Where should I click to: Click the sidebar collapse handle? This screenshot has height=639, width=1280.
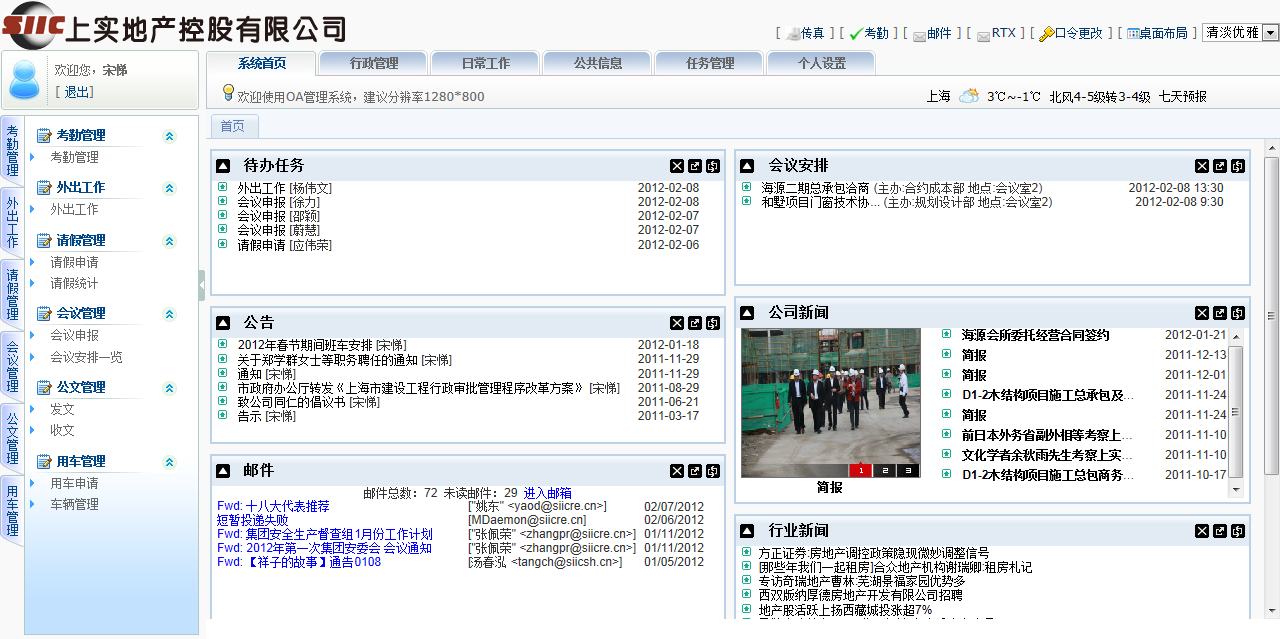click(202, 286)
